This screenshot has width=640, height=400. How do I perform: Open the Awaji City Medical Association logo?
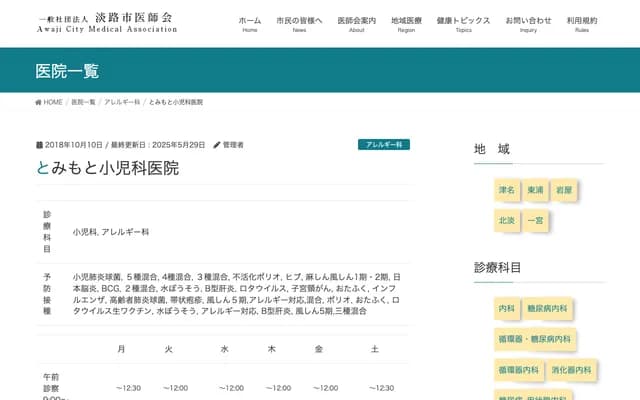coord(107,22)
